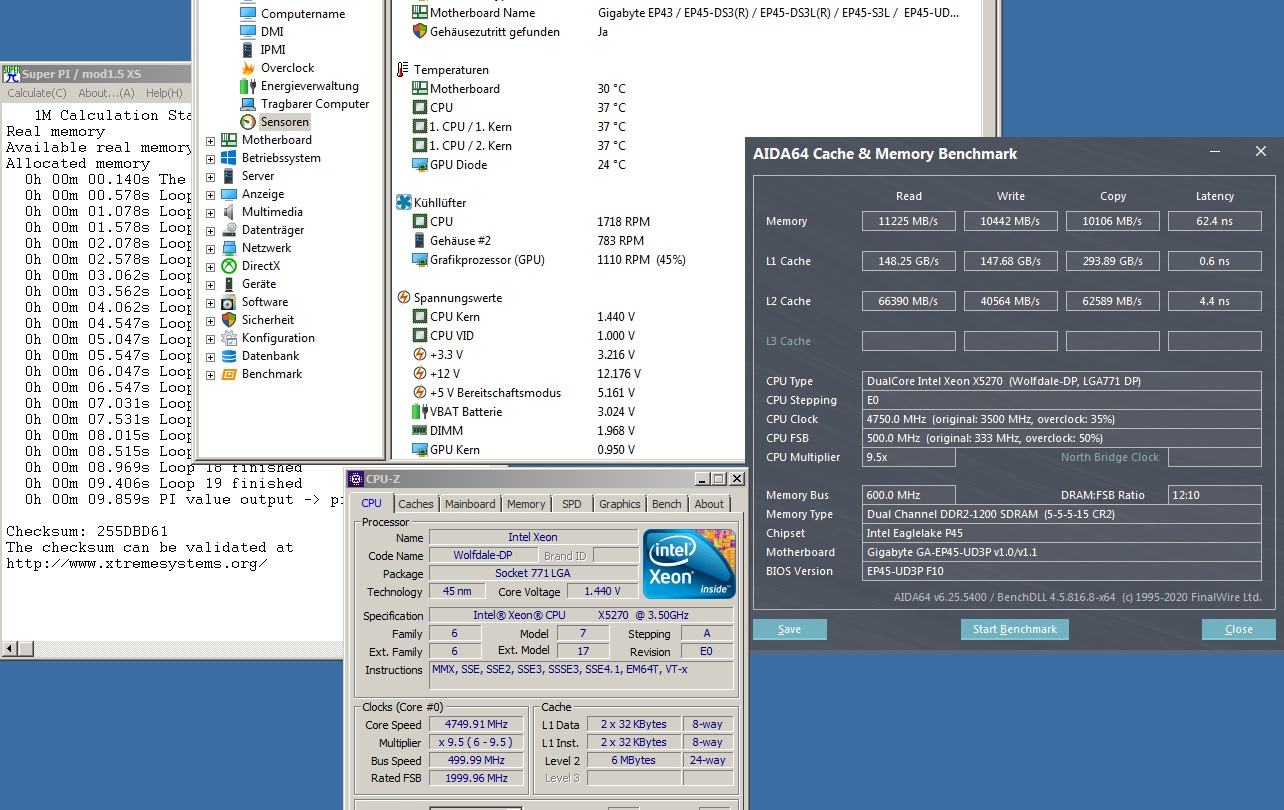This screenshot has height=810, width=1284.
Task: Expand the Netzwerk tree node
Action: point(210,248)
